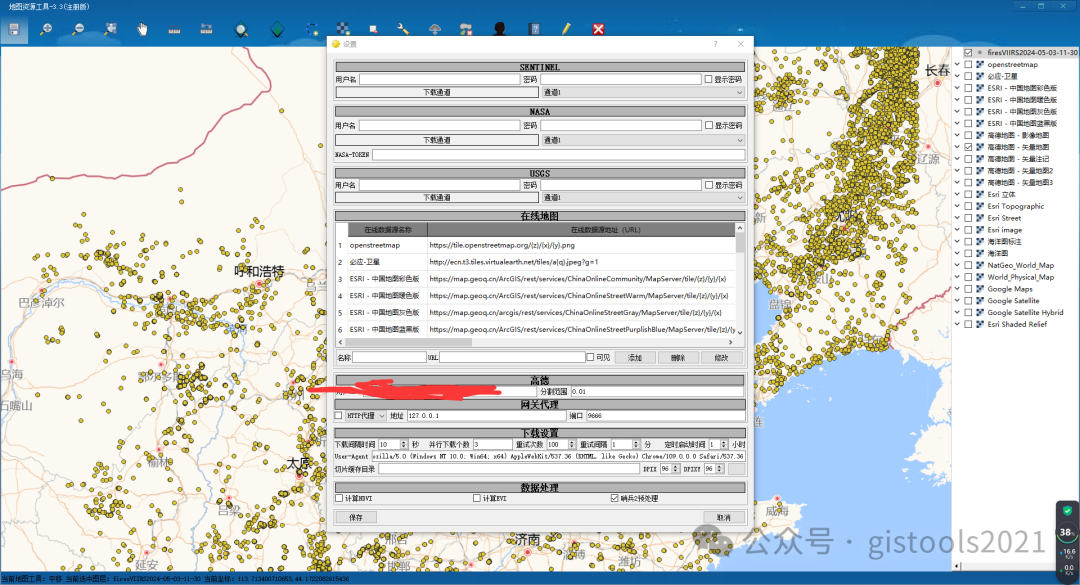Click the 修改 modify button
The image size is (1080, 585).
click(x=721, y=358)
